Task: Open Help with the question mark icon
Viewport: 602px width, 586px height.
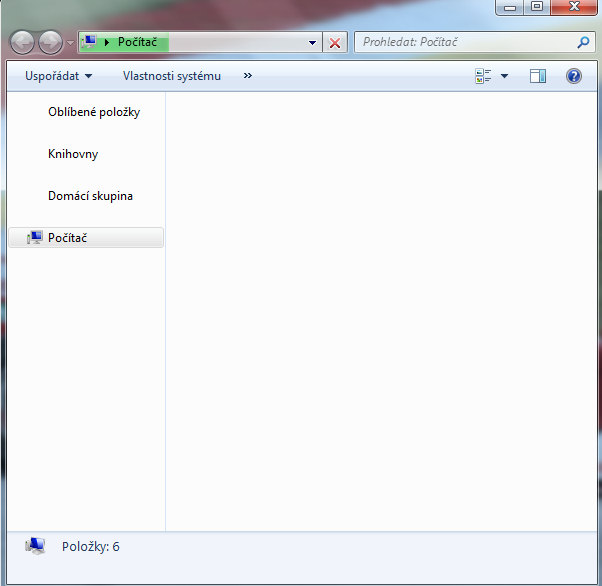Action: coord(574,76)
